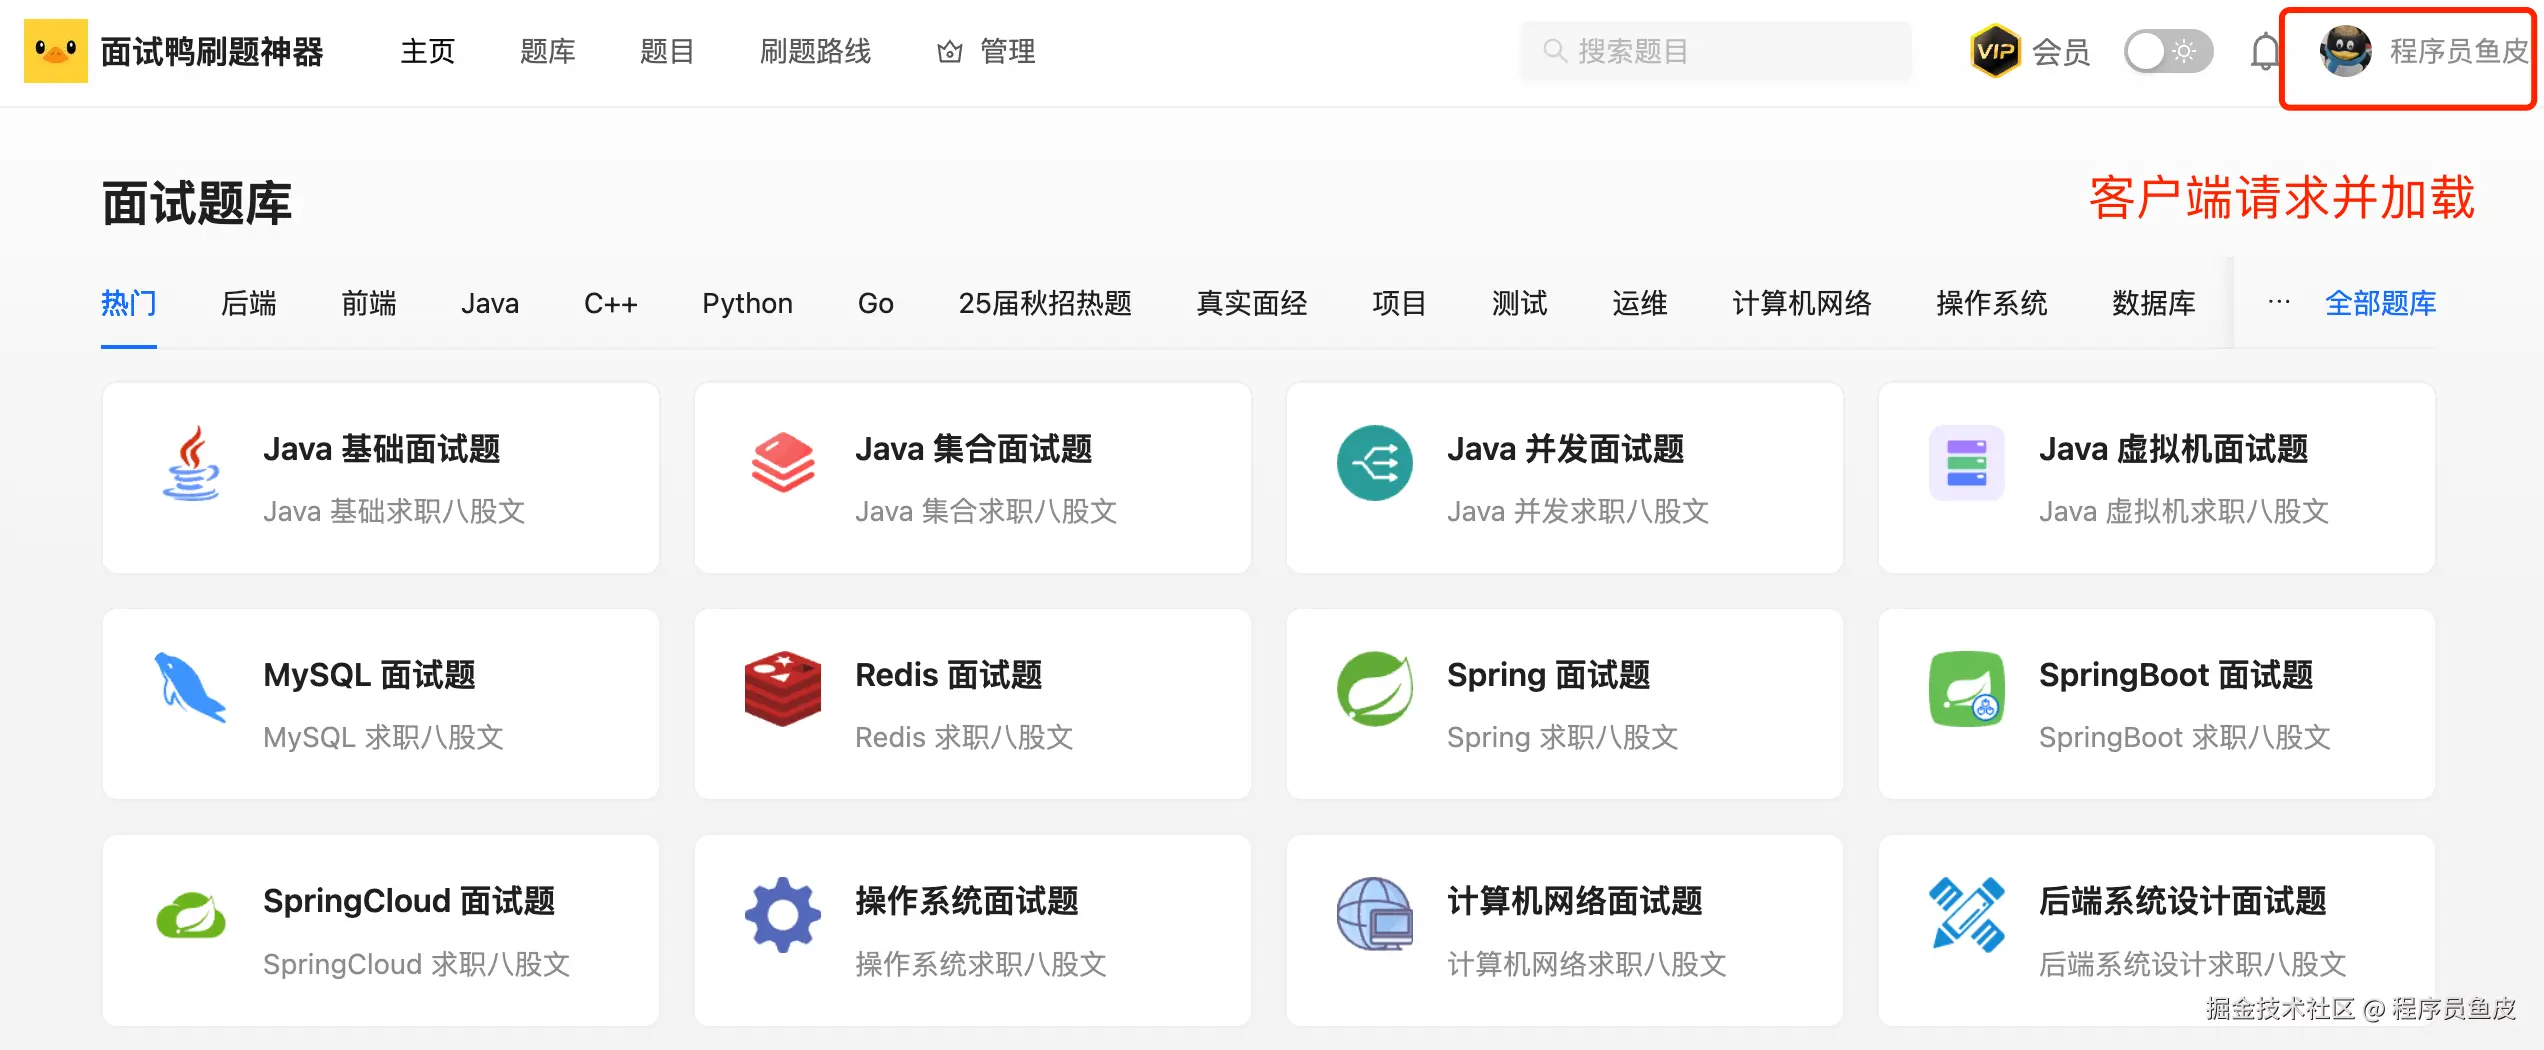Open the Spring 面试题 card title
This screenshot has width=2544, height=1050.
coord(1549,675)
